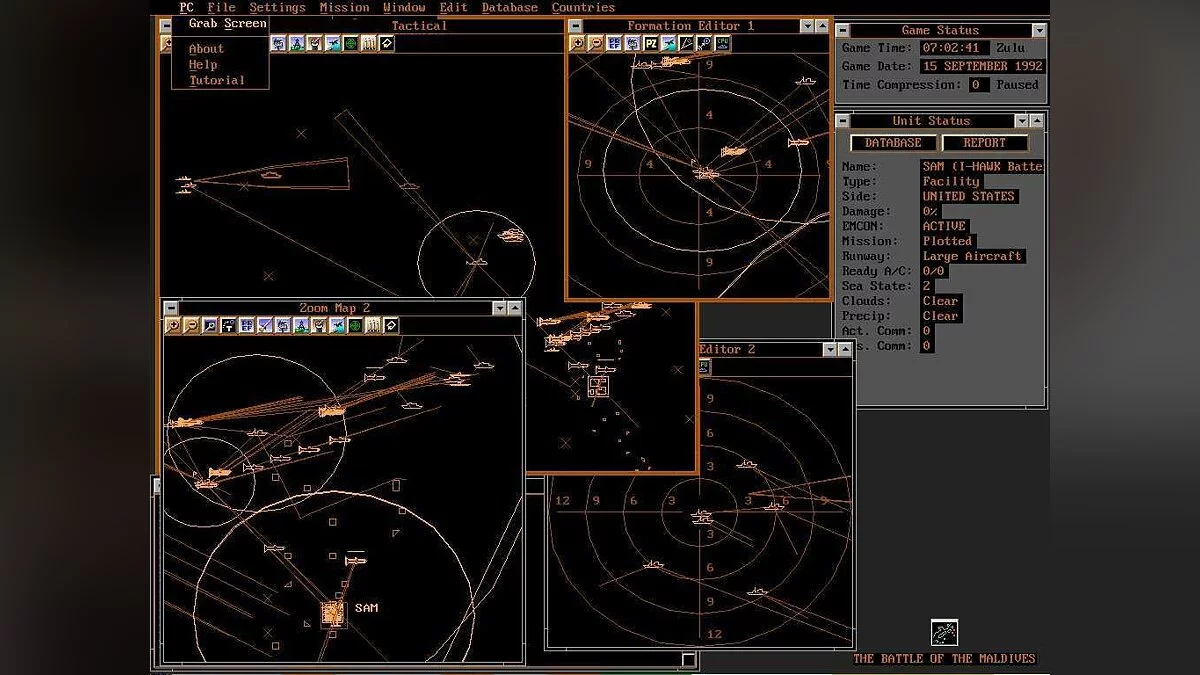The image size is (1200, 675).
Task: Click arrow diamond icon in Zoom Map 2 toolbar
Action: tap(392, 325)
